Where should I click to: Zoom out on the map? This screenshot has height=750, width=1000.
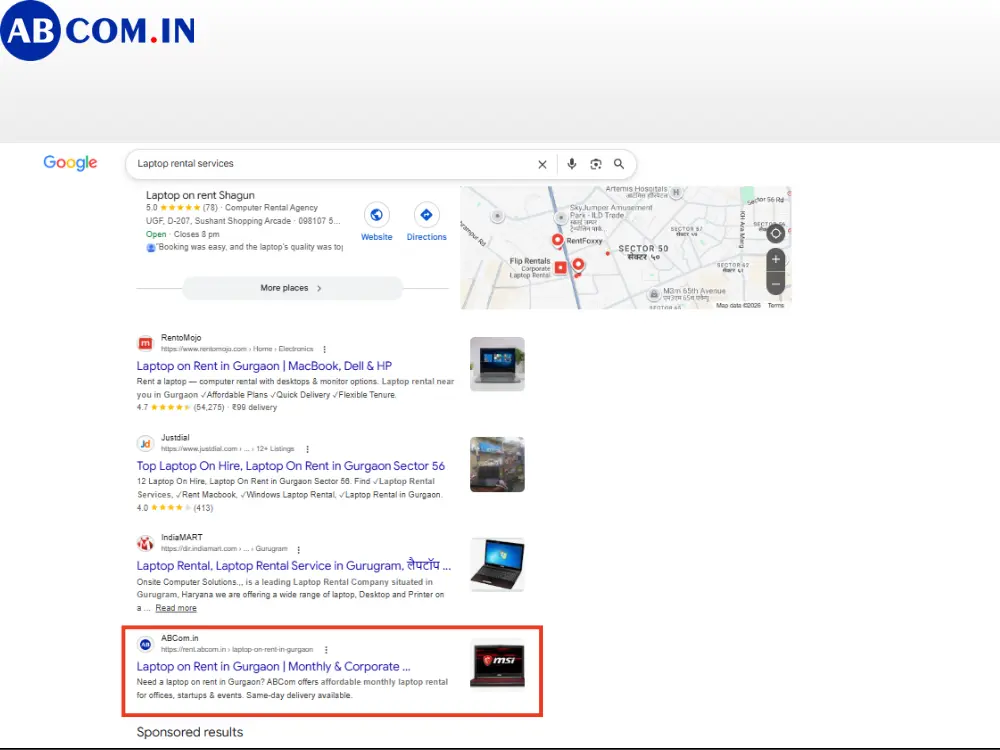pos(776,284)
